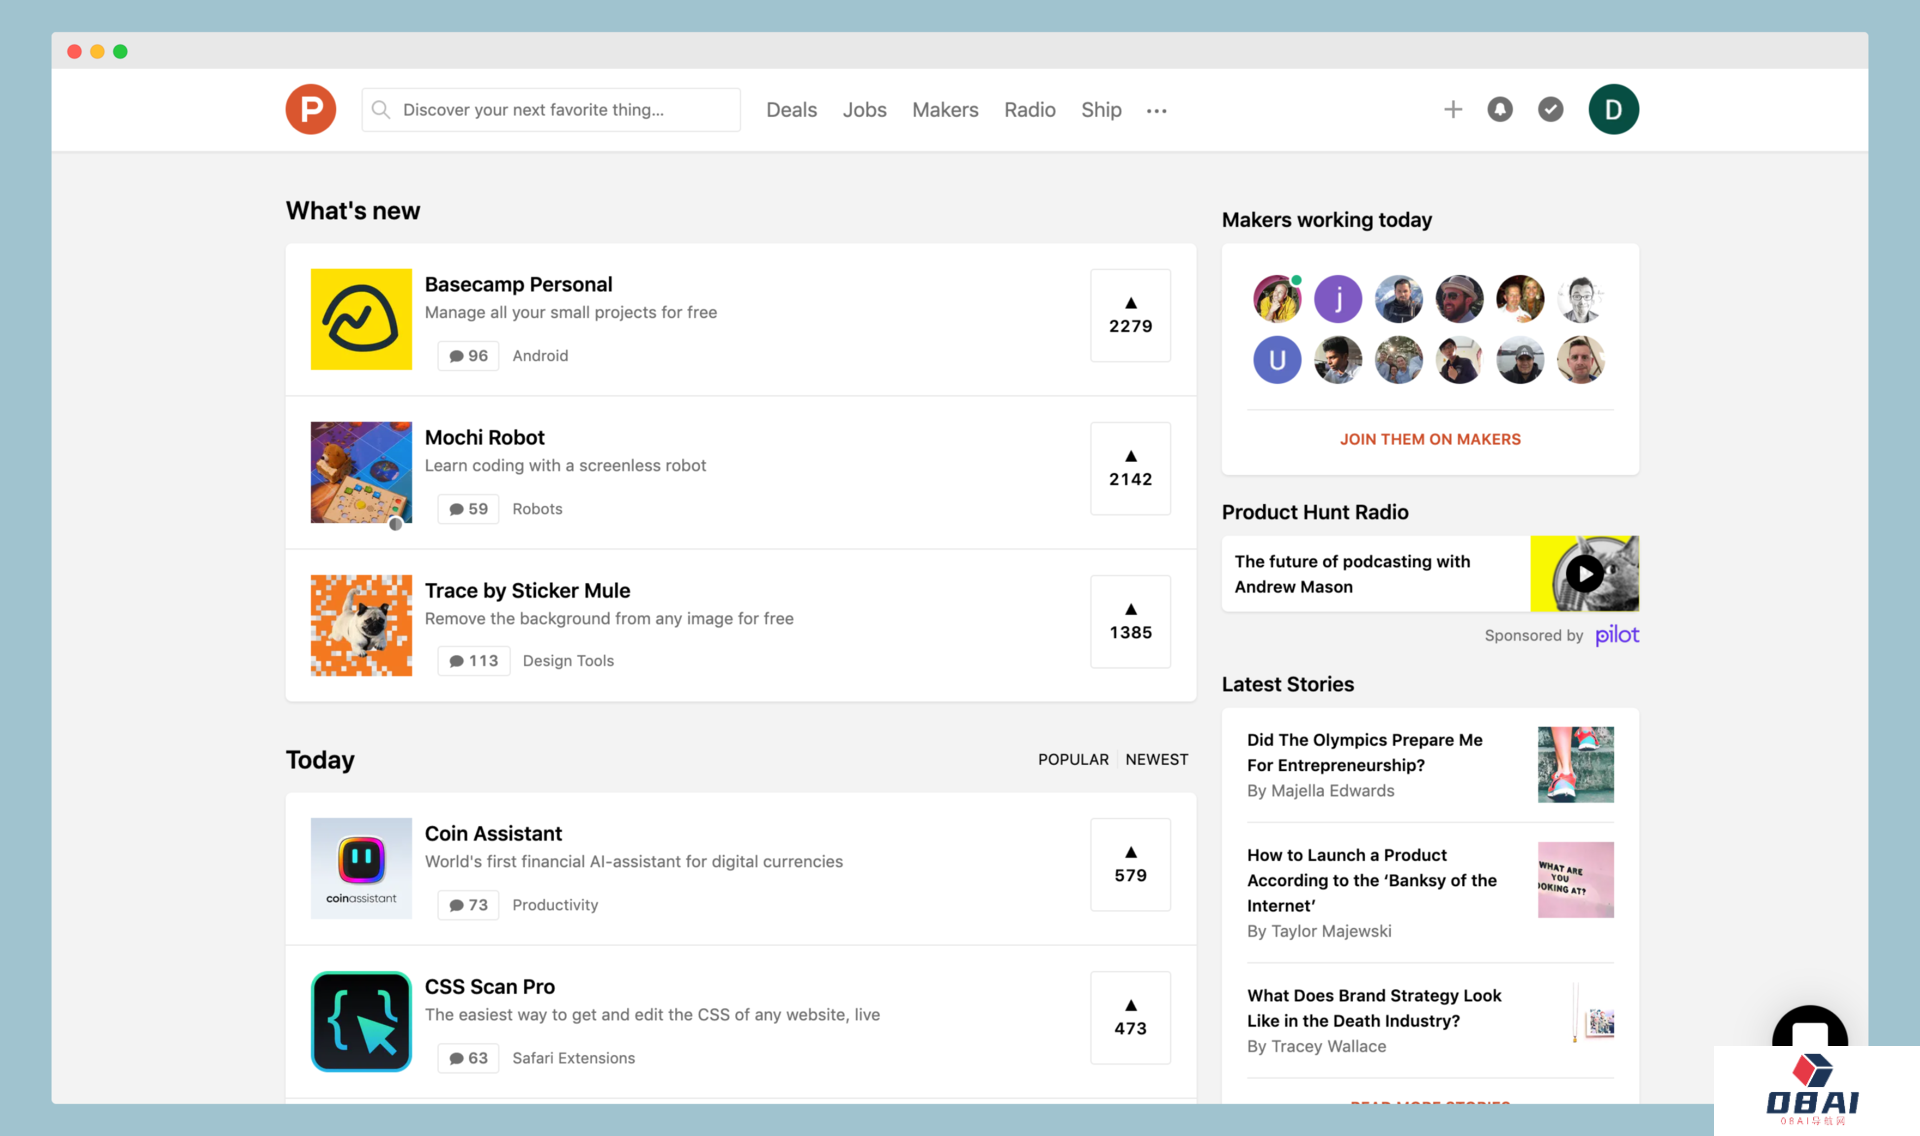Click the maker avatar with green online dot
This screenshot has height=1136, width=1920.
(x=1277, y=299)
